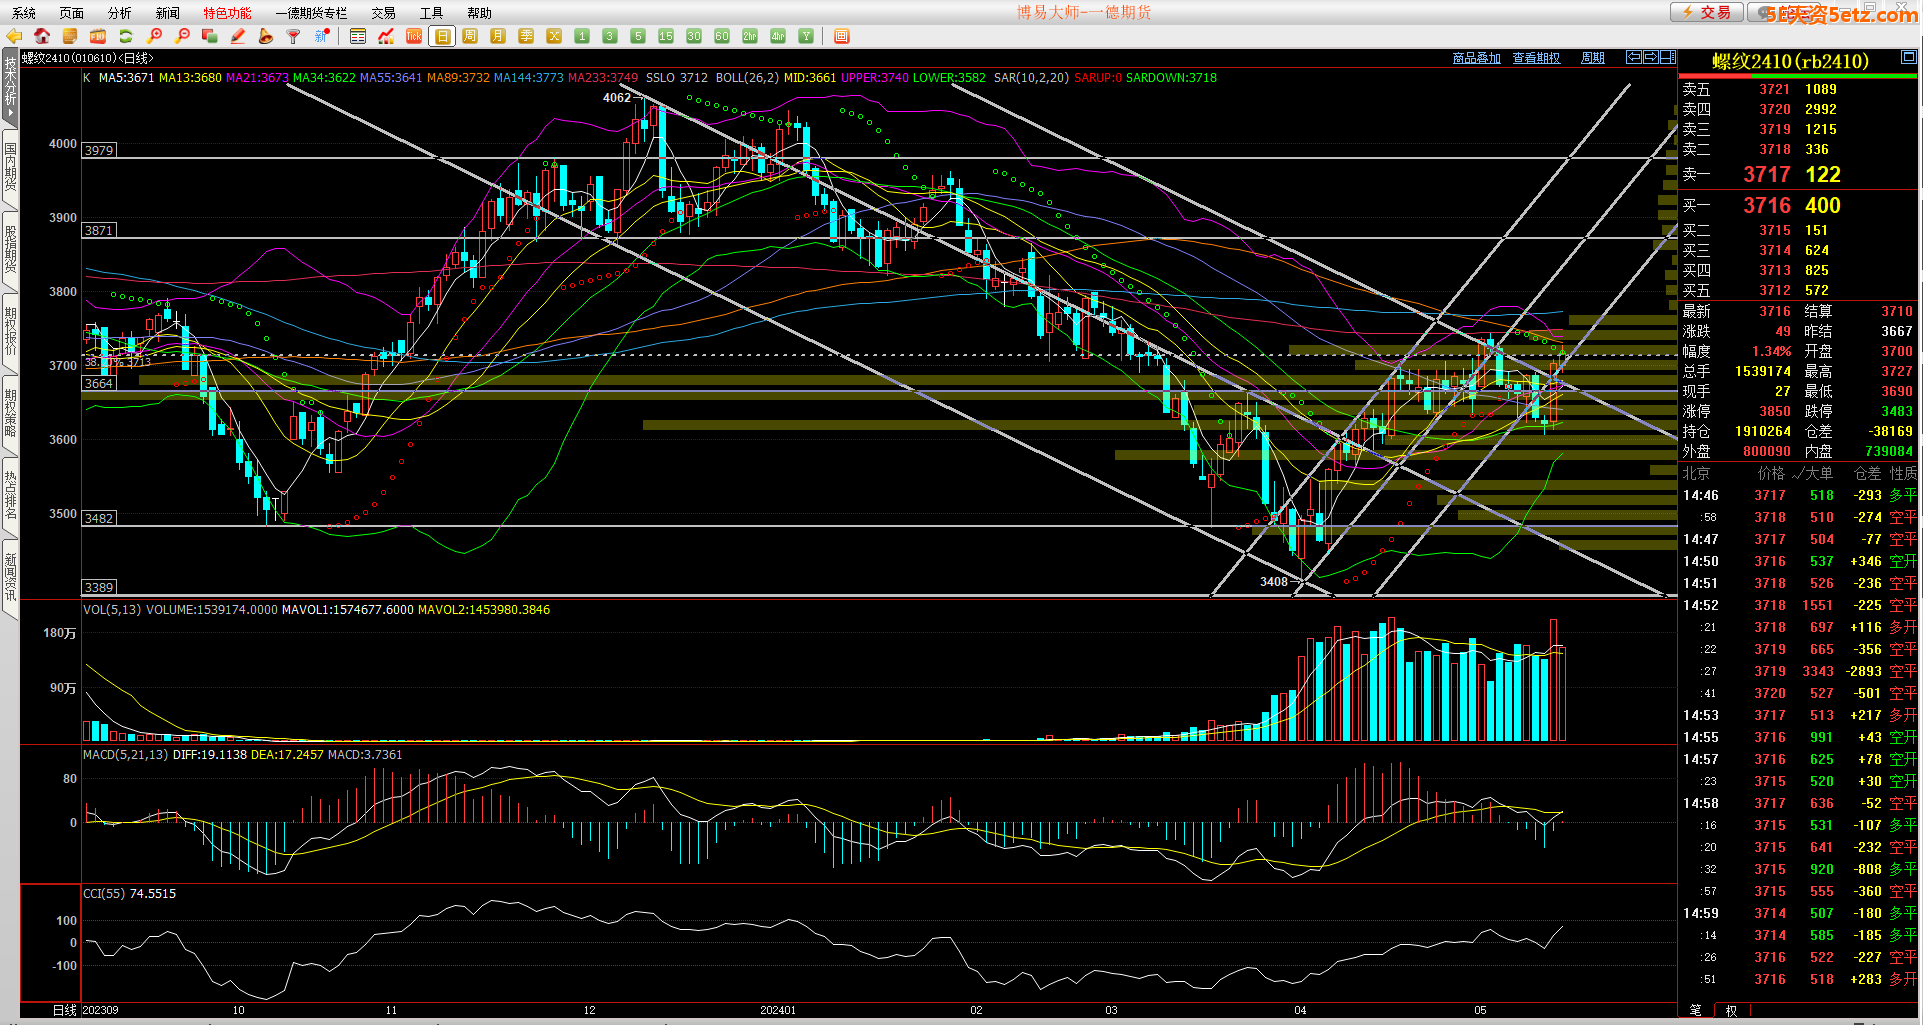Select the daily 日 period icon
1923x1025 pixels.
442,36
